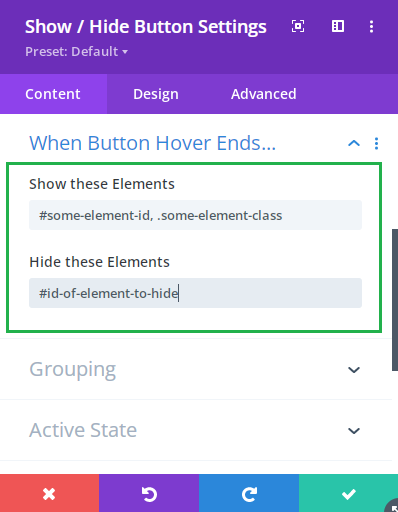The width and height of the screenshot is (398, 512).
Task: Click the expand modal fullscreen icon
Action: (x=298, y=26)
